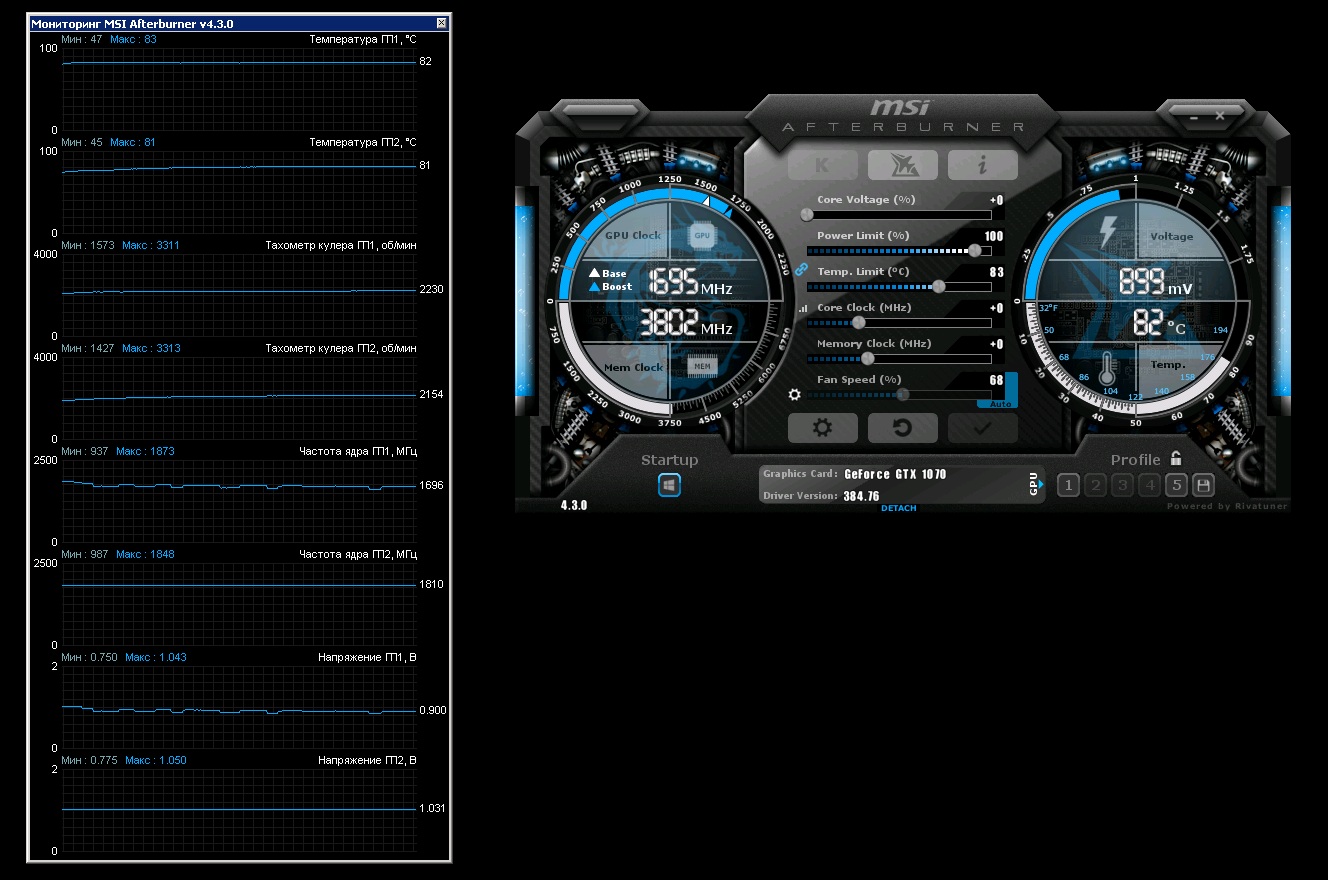Toggle the link between power and temp limits
Image resolution: width=1328 pixels, height=880 pixels.
coord(800,269)
